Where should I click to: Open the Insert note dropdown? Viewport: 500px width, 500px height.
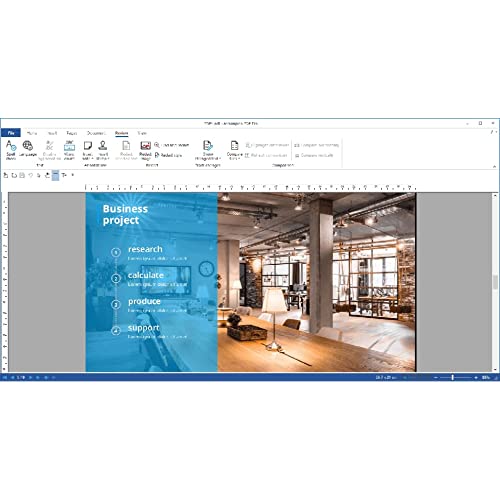click(88, 149)
